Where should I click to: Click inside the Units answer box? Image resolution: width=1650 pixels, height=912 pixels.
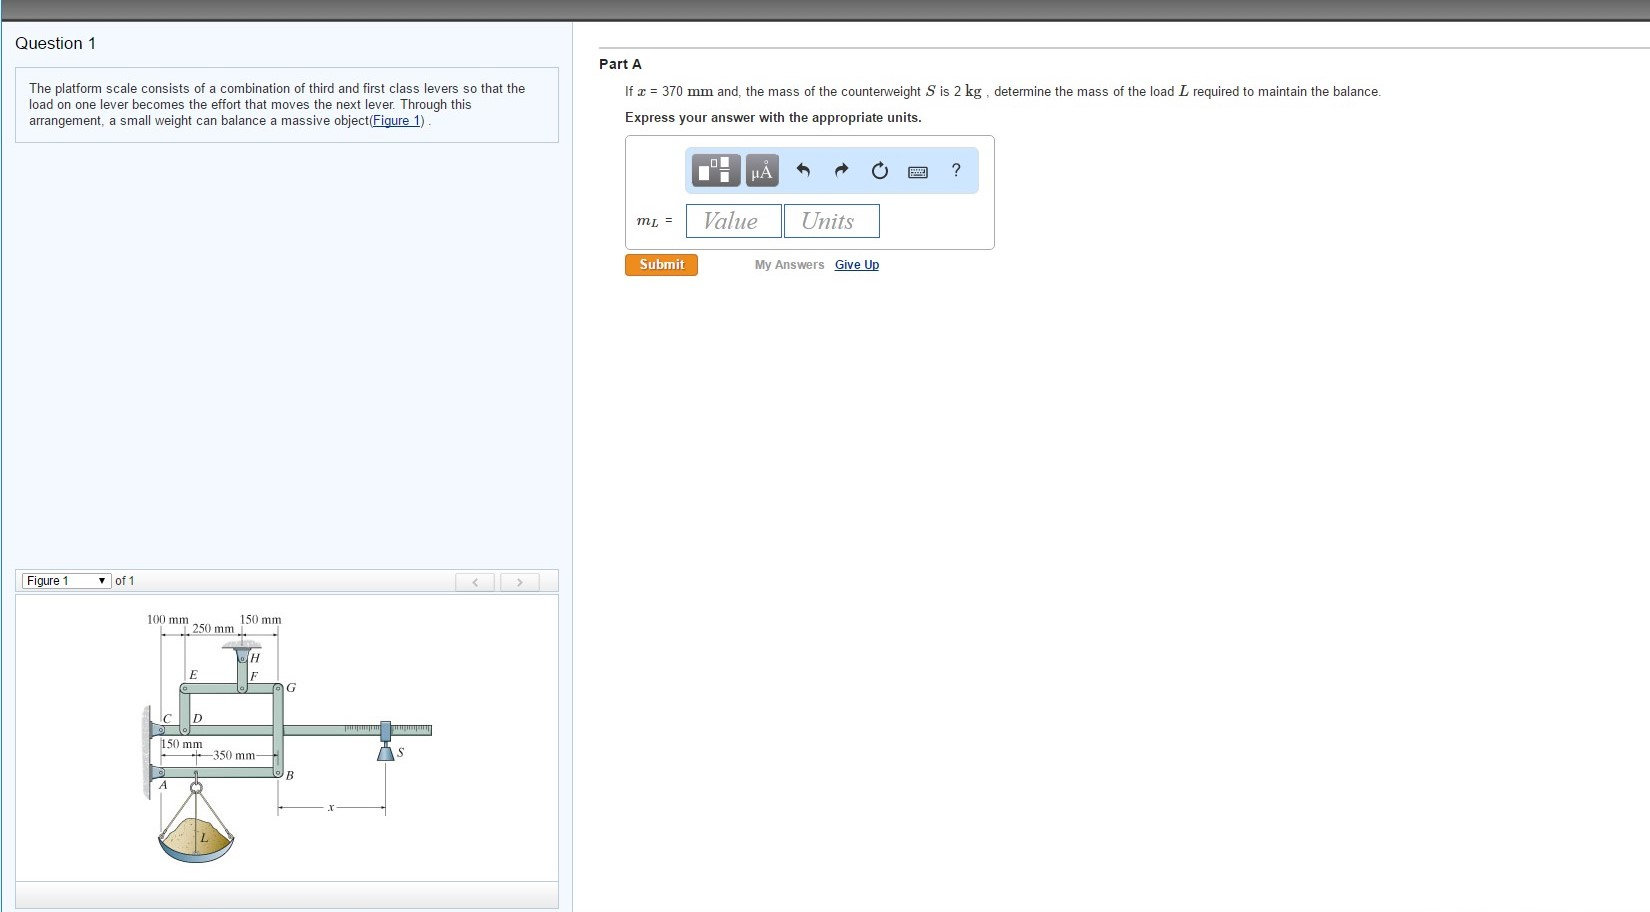click(x=831, y=220)
